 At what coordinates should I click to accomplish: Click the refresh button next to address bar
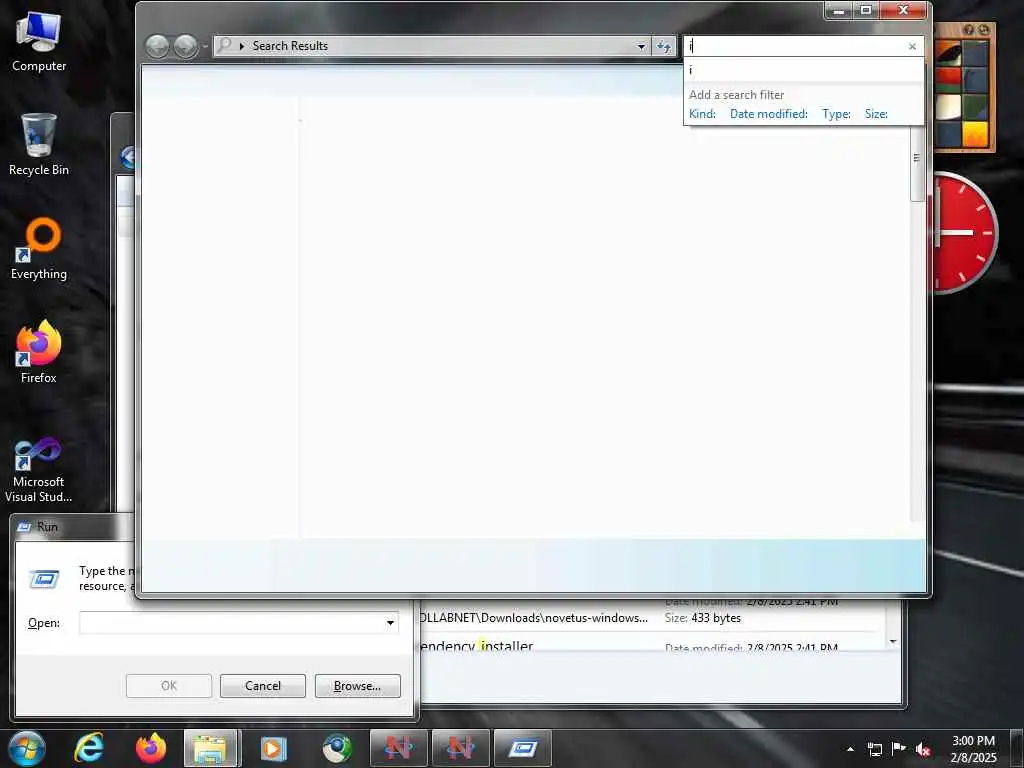664,46
